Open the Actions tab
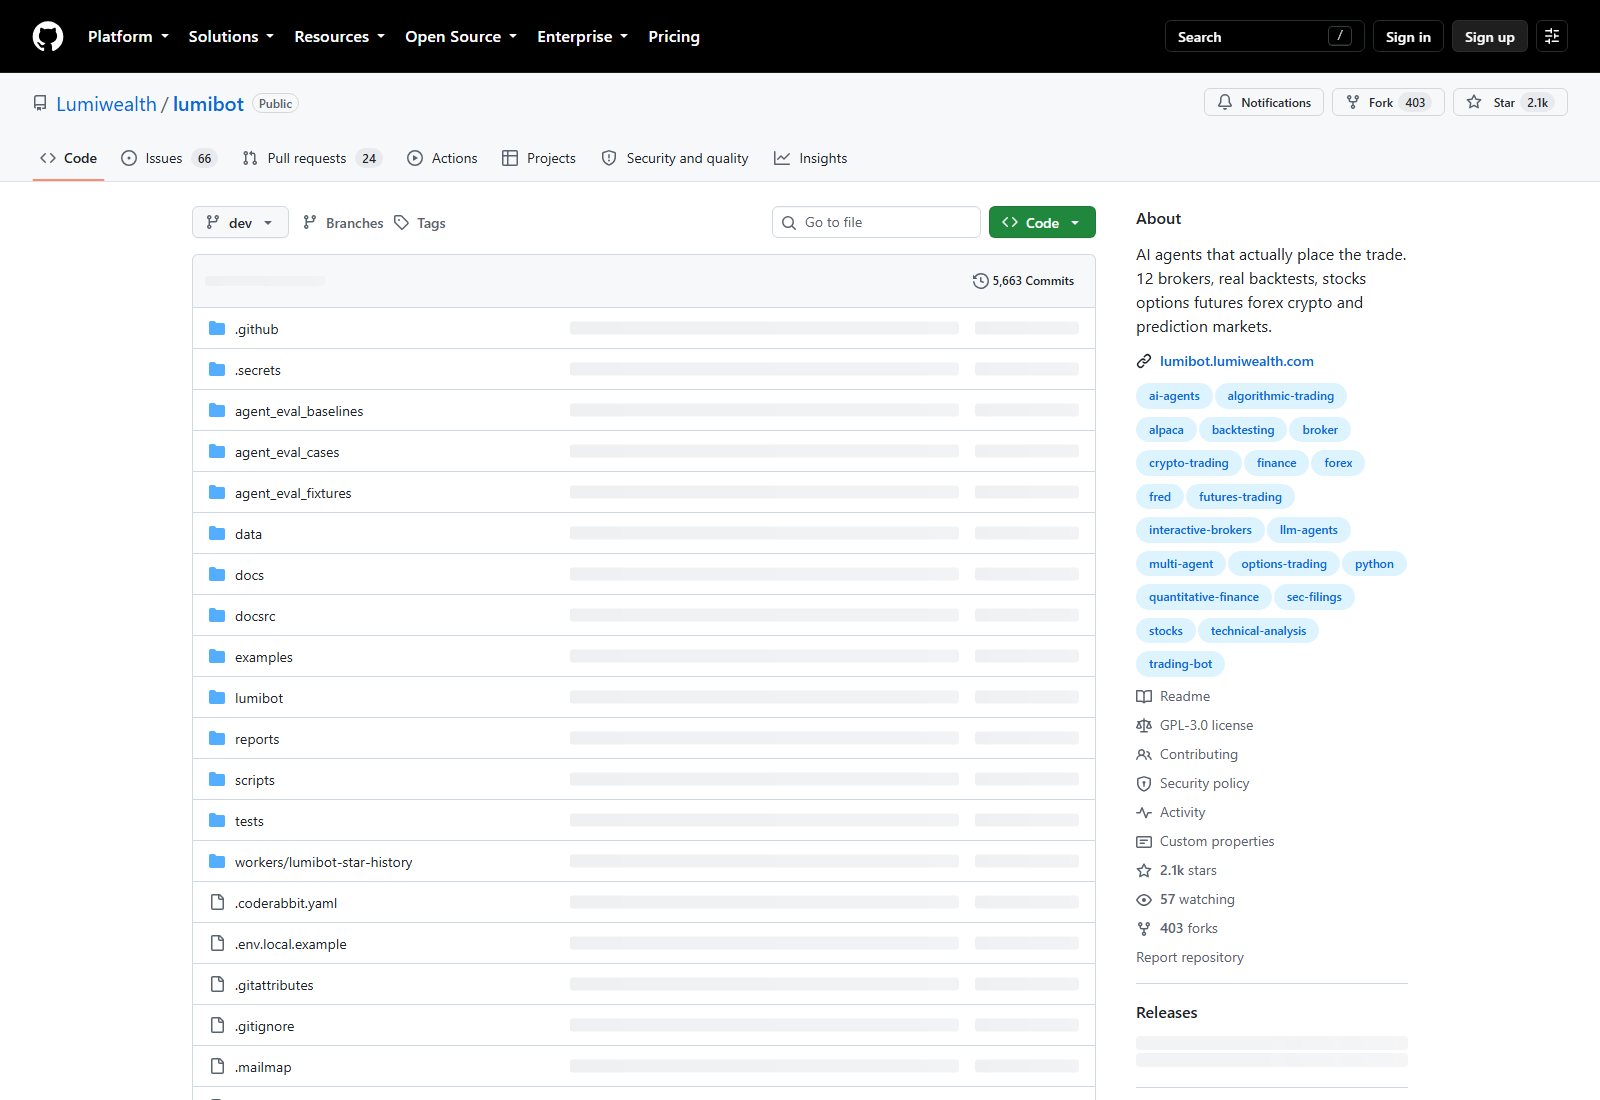 [x=442, y=158]
